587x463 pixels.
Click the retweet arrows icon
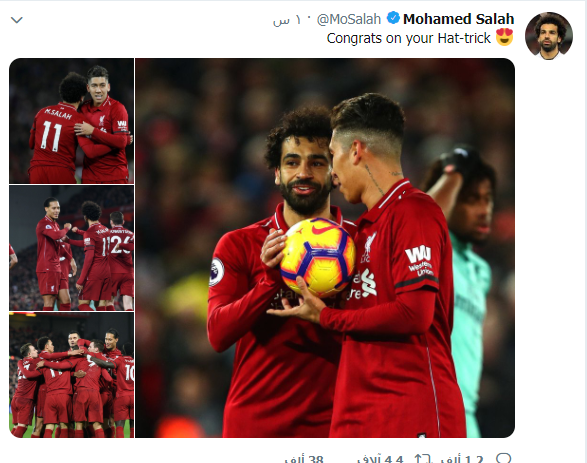423,459
